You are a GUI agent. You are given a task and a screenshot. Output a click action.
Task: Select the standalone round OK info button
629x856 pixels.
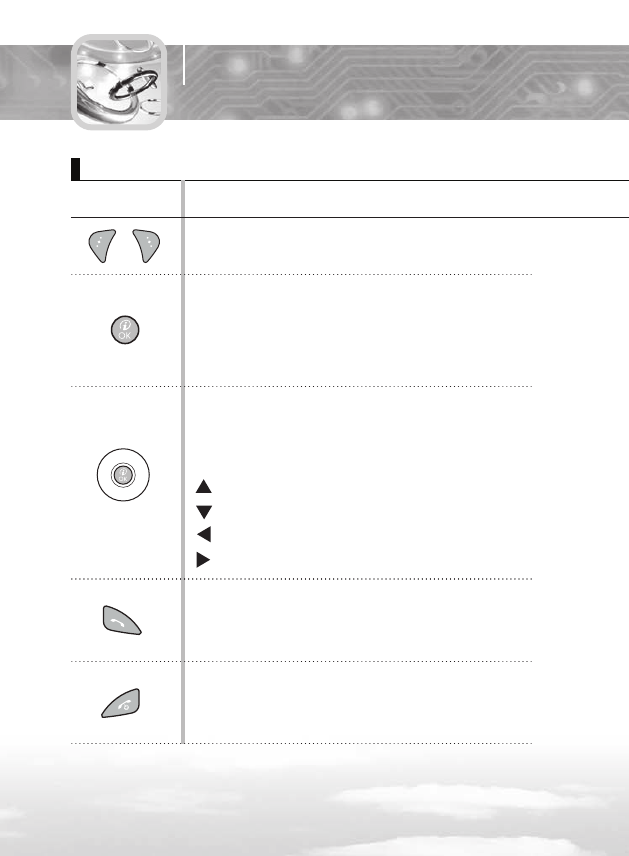click(x=125, y=330)
